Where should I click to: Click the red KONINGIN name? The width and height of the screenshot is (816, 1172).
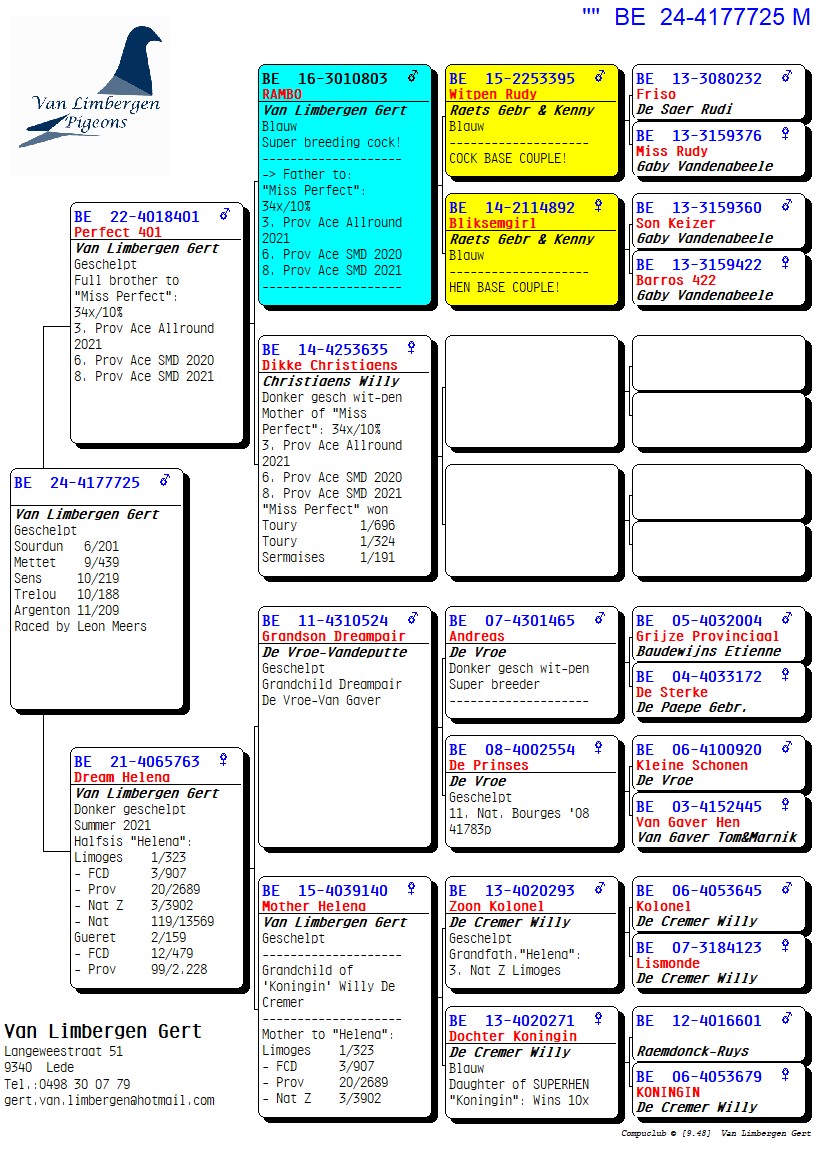668,1092
